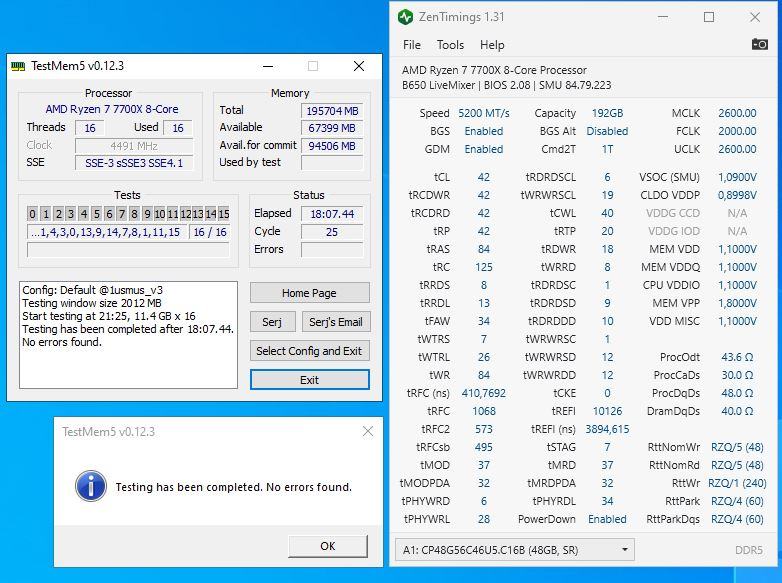Click the DDR5 label in ZenTimings

[x=749, y=550]
